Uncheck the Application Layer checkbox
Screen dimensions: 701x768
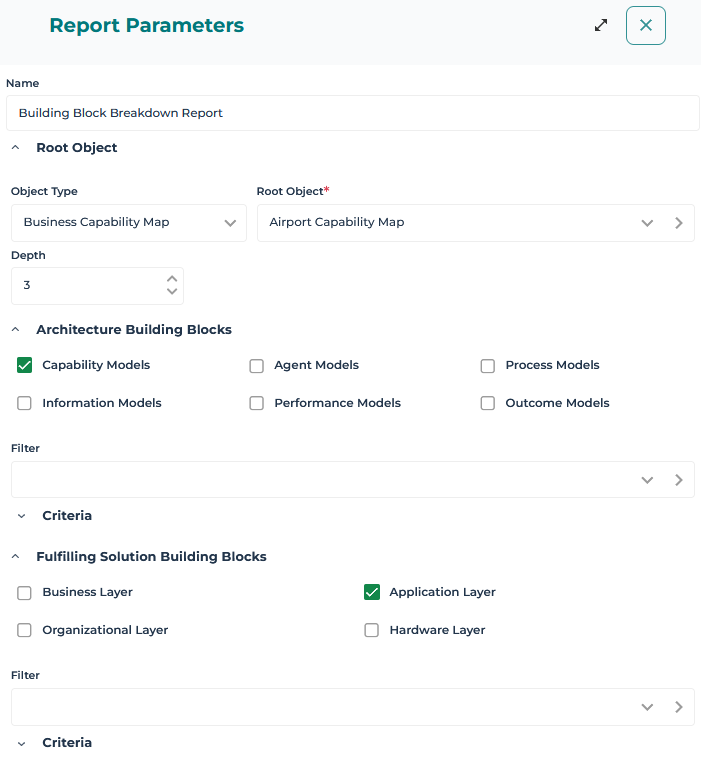pyautogui.click(x=372, y=593)
